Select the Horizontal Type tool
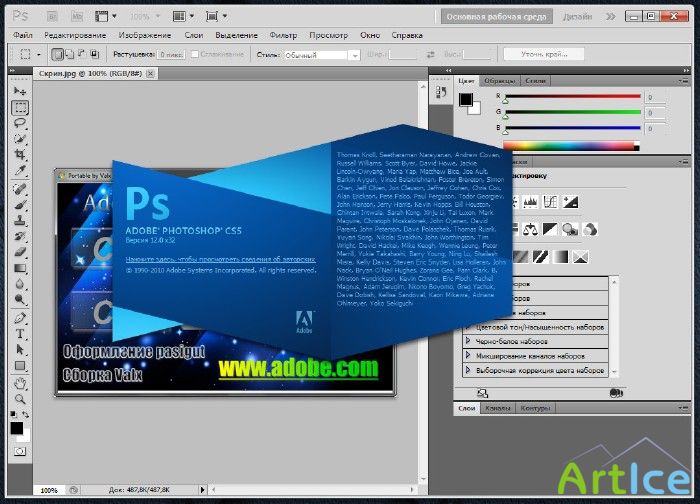700x504 pixels. tap(20, 334)
